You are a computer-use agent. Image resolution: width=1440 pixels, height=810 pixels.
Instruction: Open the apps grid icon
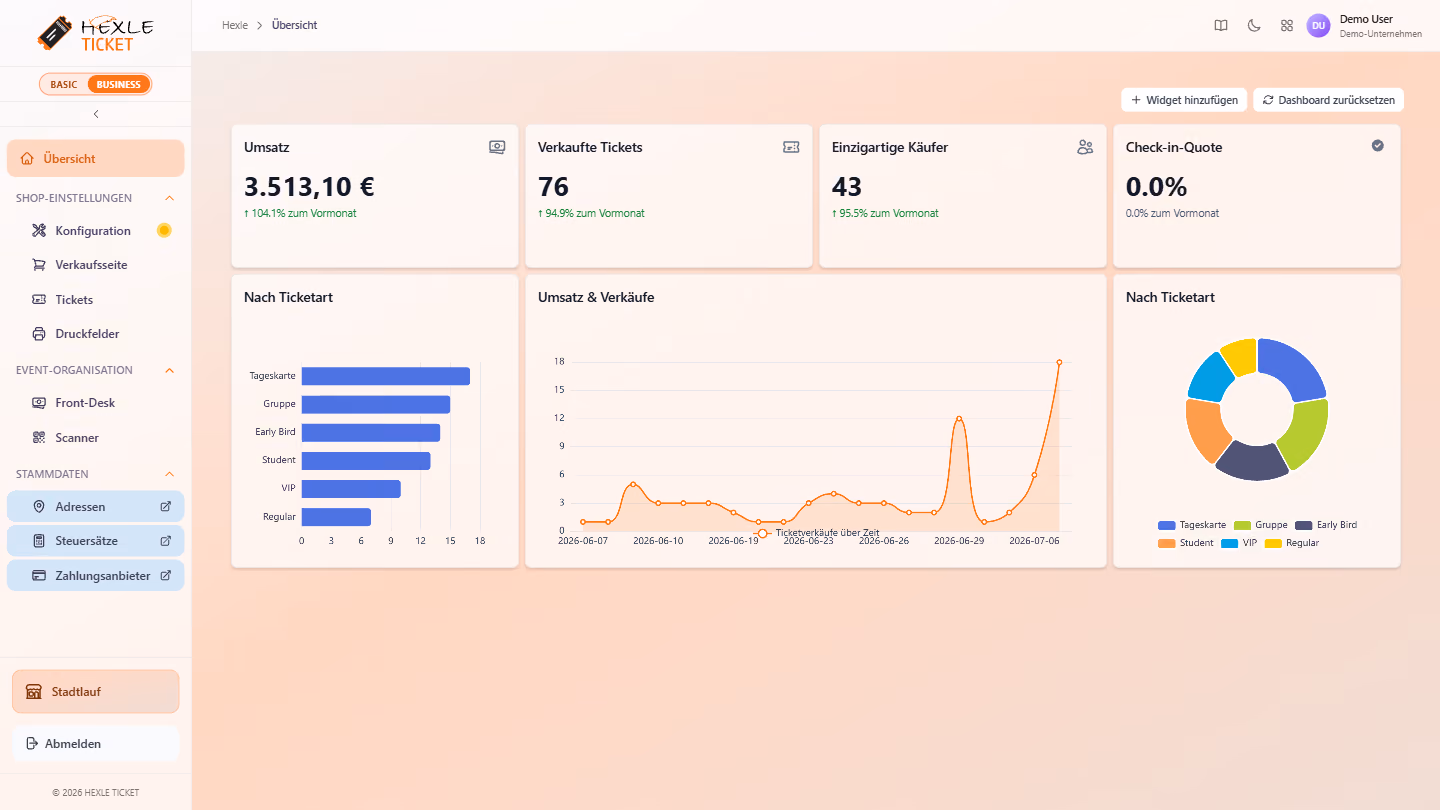[x=1287, y=26]
